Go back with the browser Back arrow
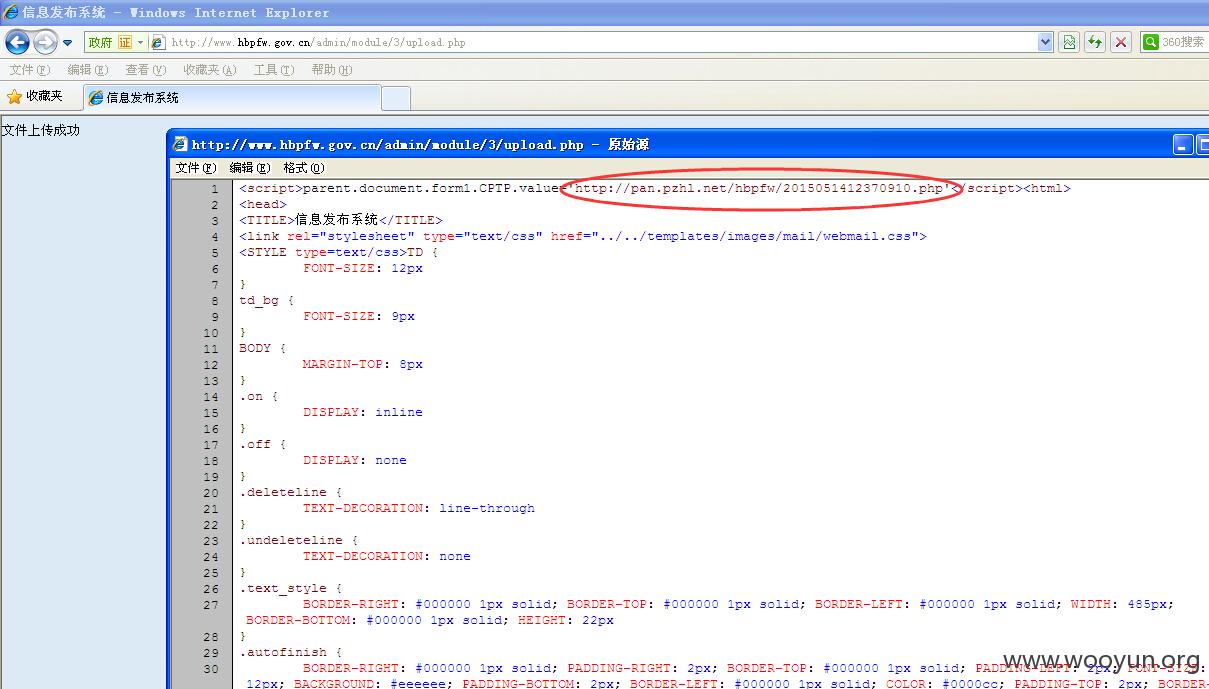 (x=17, y=42)
